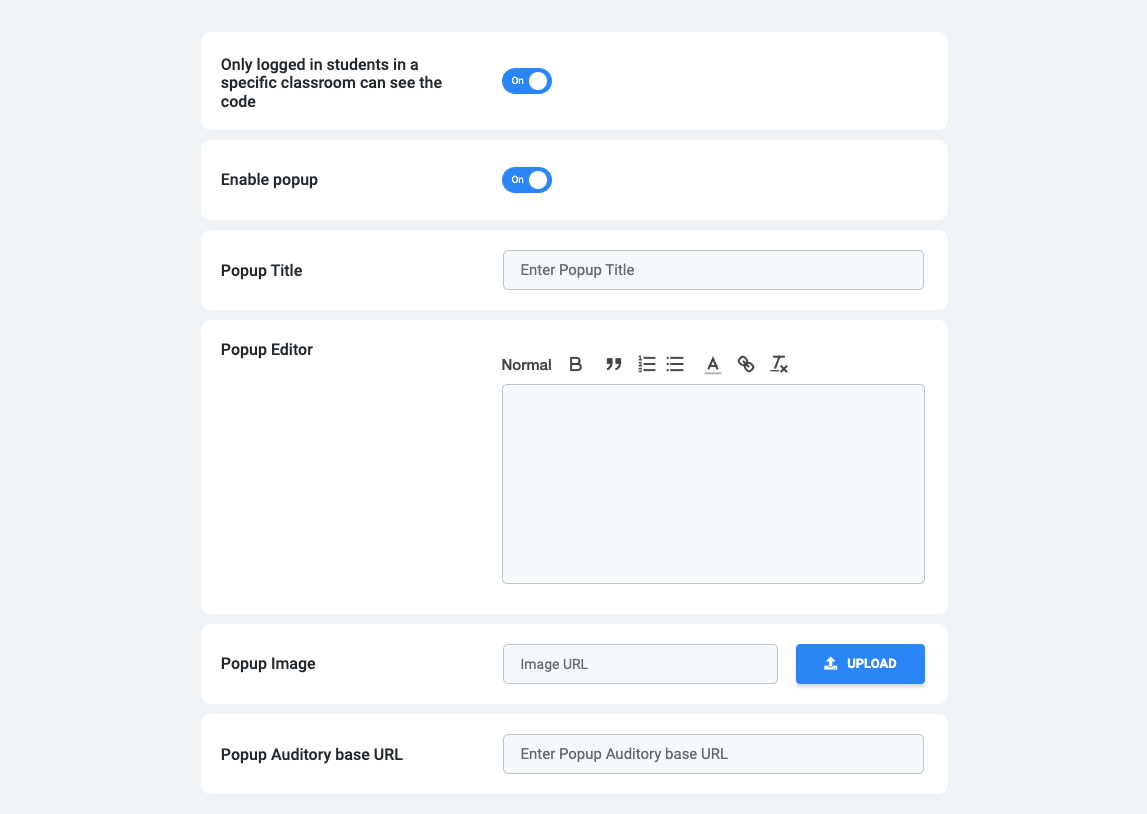
Task: Click the classroom-only students label text
Action: coord(331,83)
